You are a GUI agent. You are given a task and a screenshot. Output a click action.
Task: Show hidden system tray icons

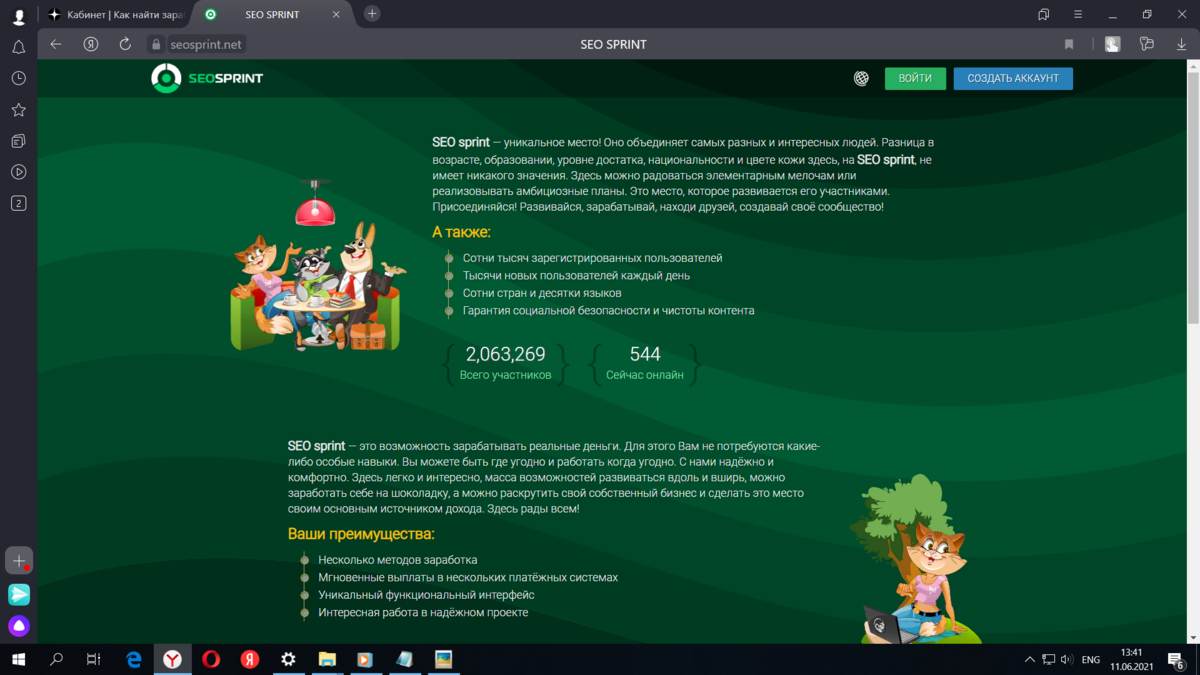(1030, 660)
